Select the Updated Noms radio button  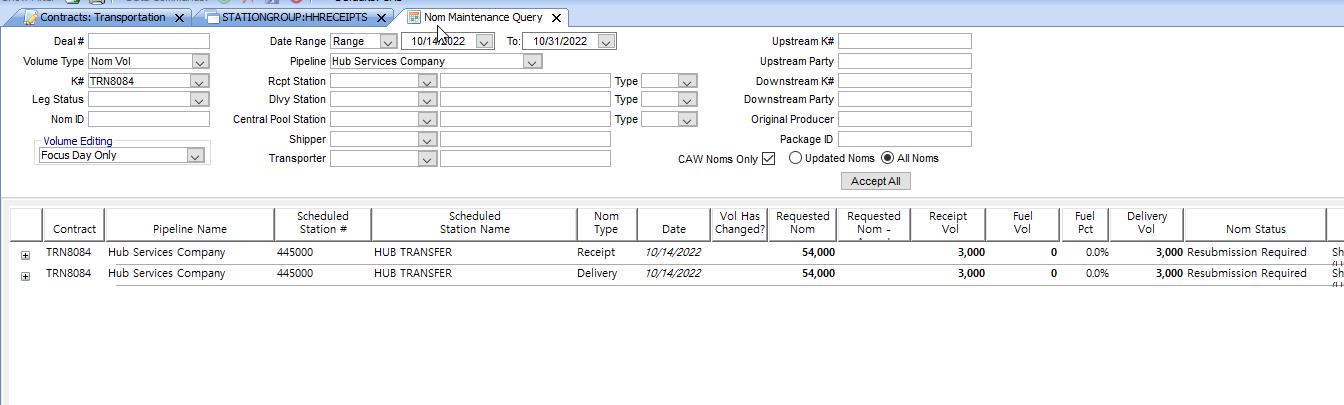pos(796,158)
